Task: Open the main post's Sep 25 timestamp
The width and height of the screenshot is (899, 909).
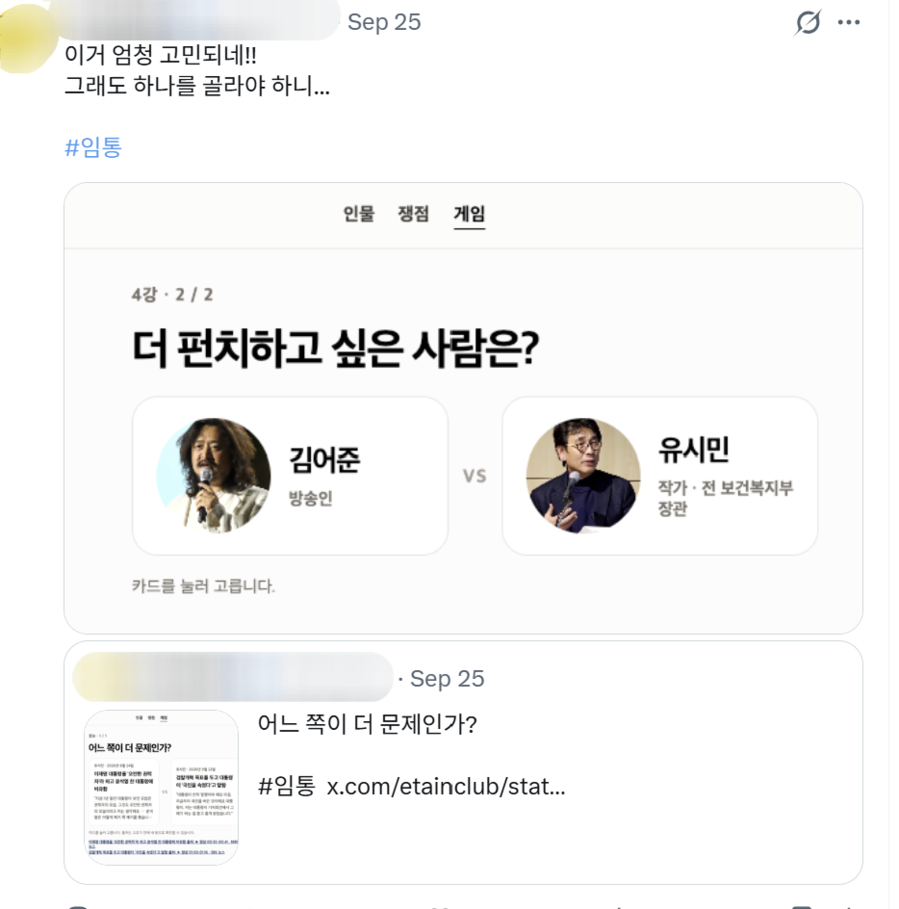Action: click(x=384, y=22)
